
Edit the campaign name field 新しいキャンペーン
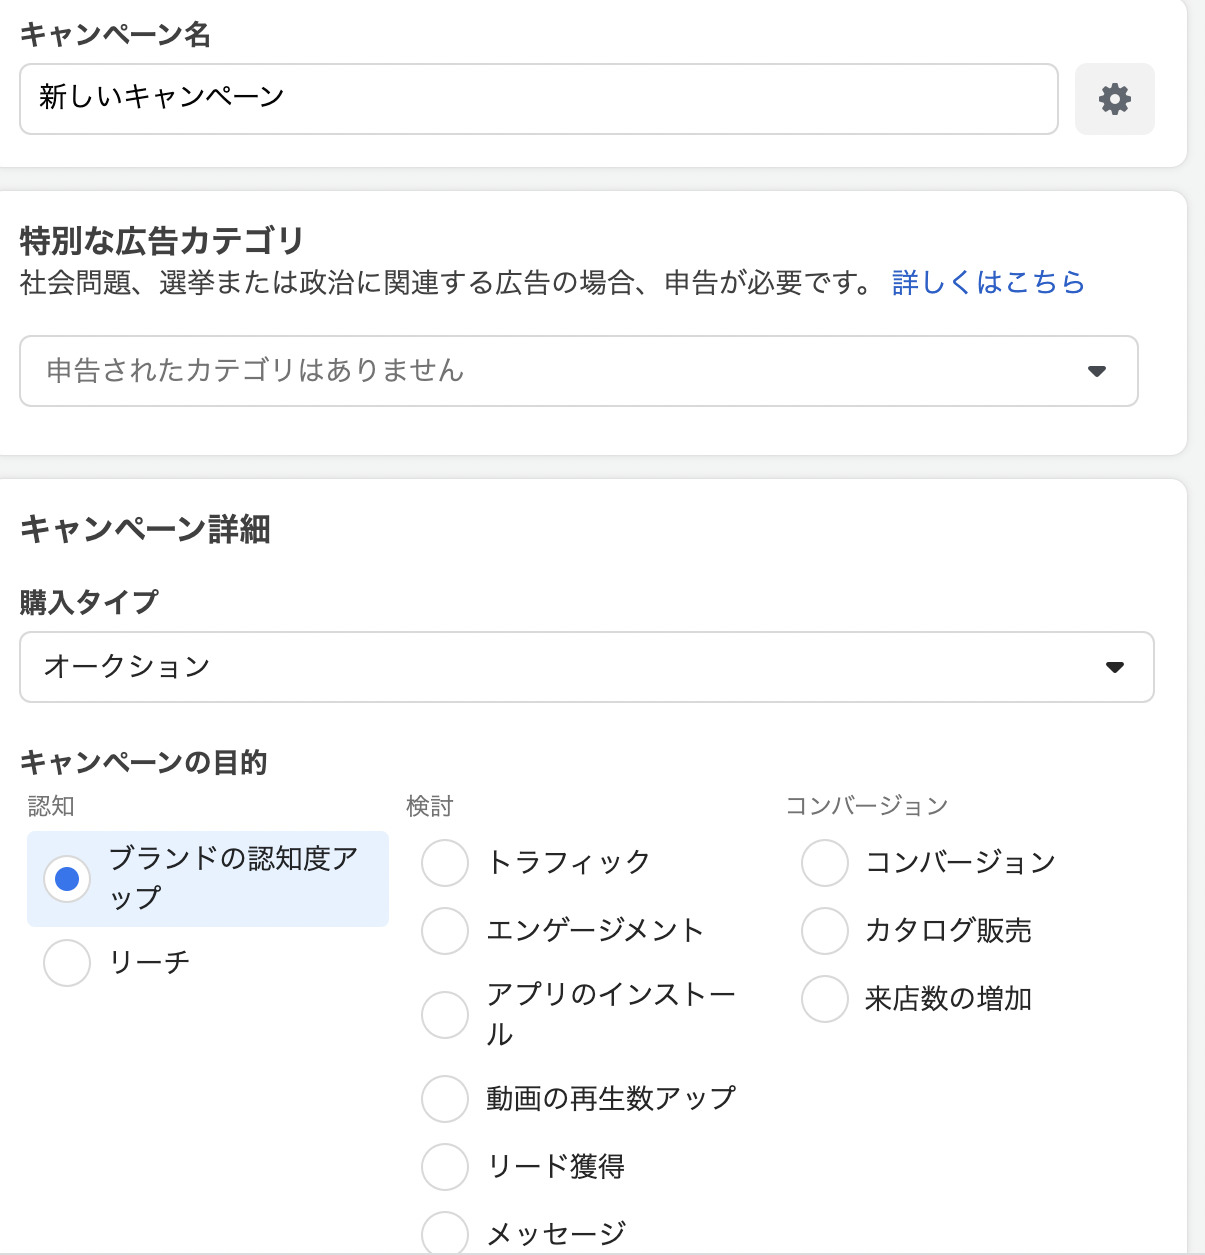[538, 98]
